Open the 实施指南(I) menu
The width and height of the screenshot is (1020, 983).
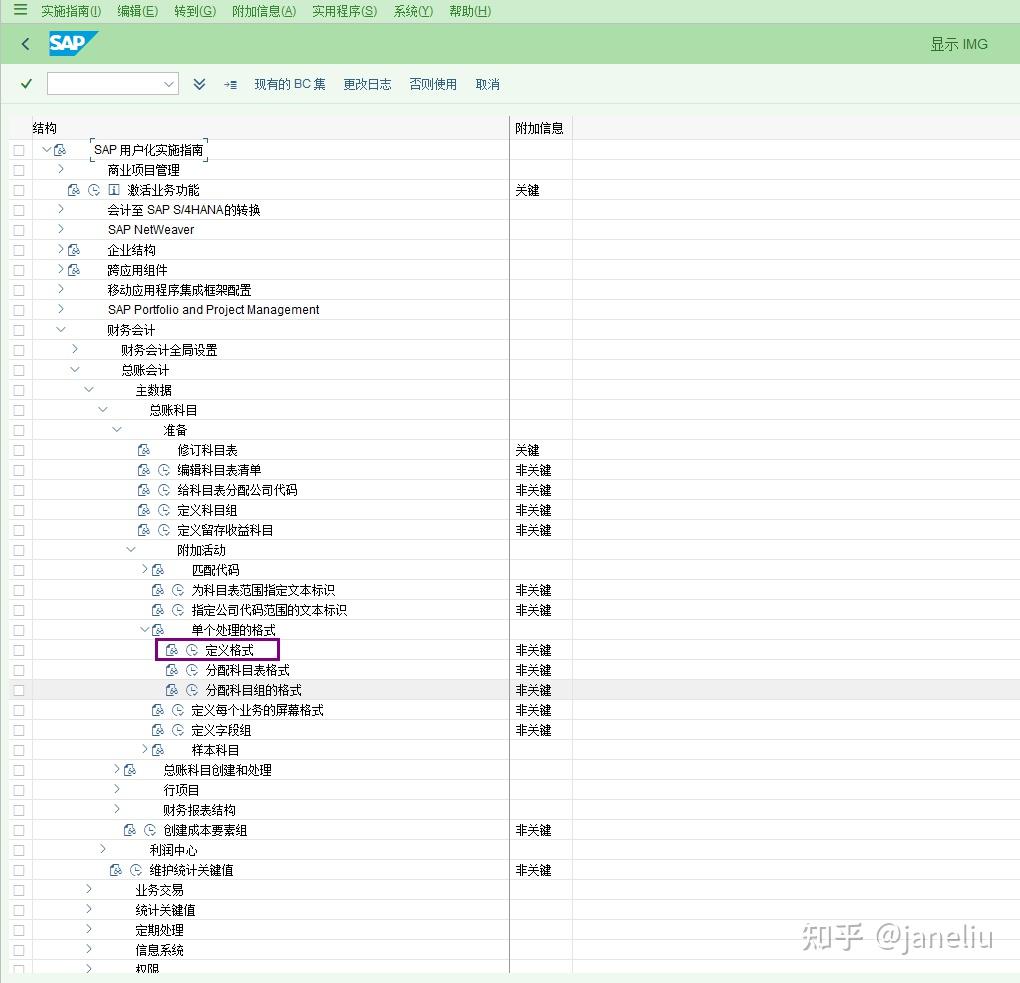[x=68, y=11]
